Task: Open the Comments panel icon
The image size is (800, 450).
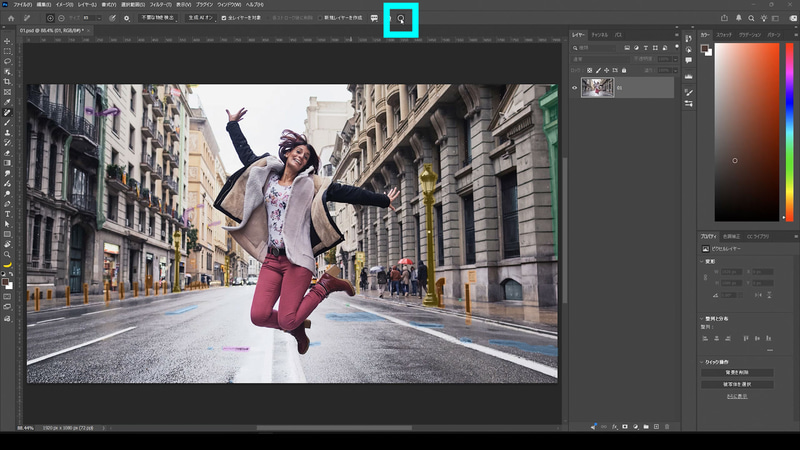Action: (x=689, y=60)
